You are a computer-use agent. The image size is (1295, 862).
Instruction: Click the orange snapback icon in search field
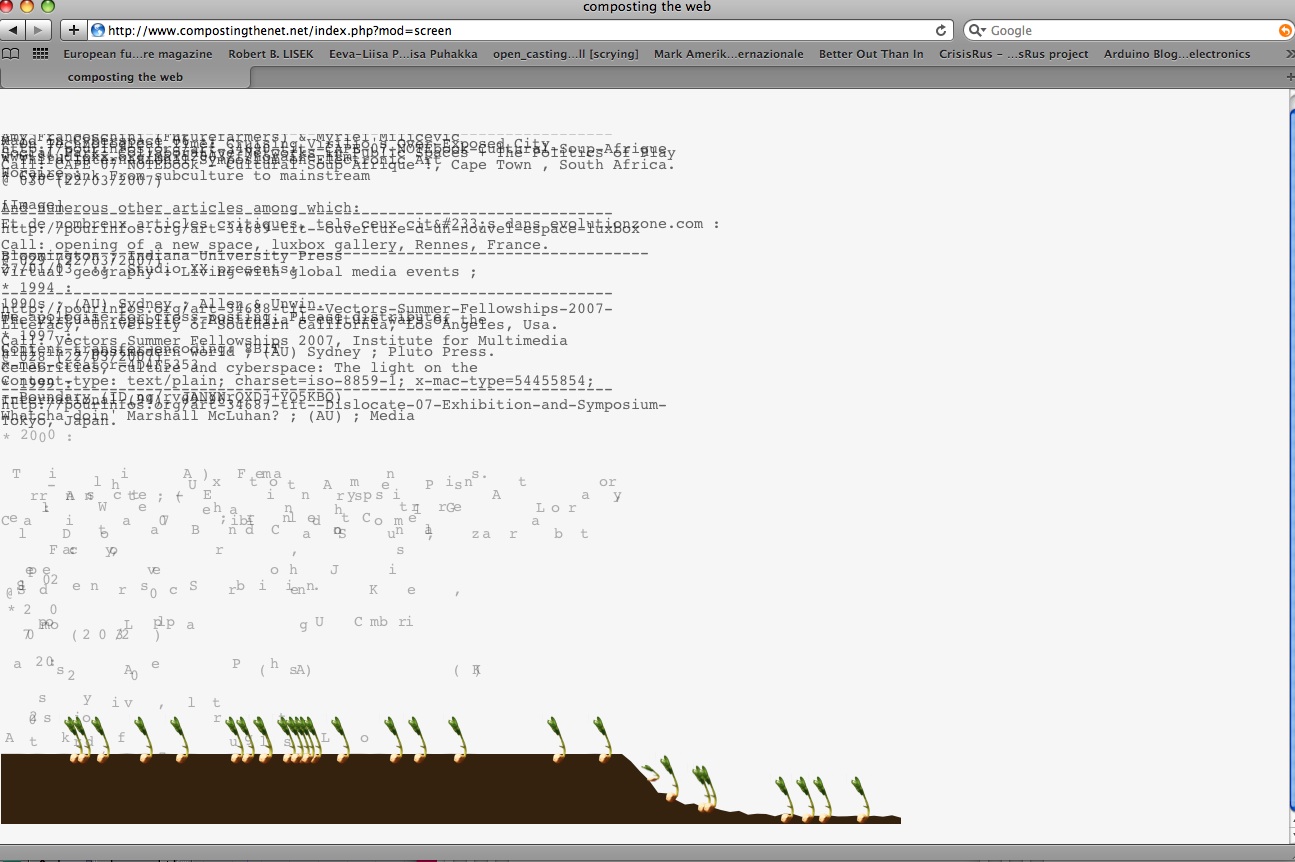tap(1285, 31)
